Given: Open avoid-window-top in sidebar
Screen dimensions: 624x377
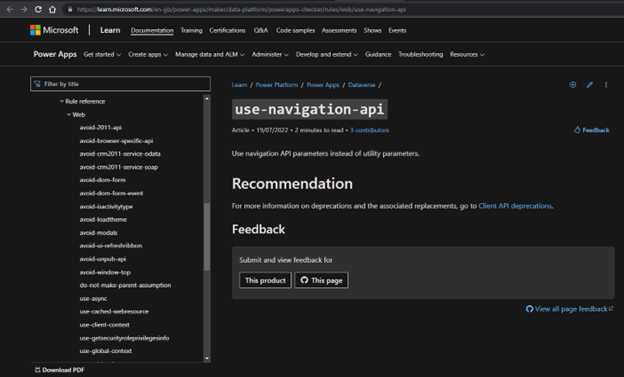Looking at the screenshot, I should [x=105, y=272].
